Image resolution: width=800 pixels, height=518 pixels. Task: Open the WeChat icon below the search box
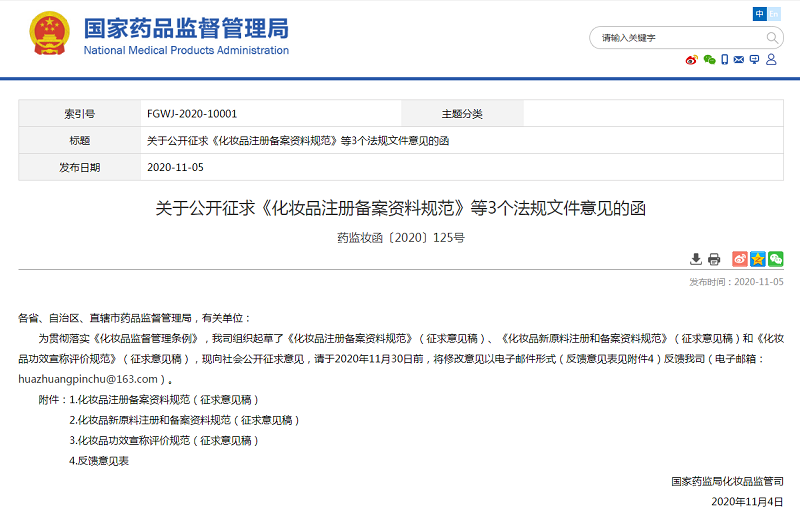(x=709, y=60)
